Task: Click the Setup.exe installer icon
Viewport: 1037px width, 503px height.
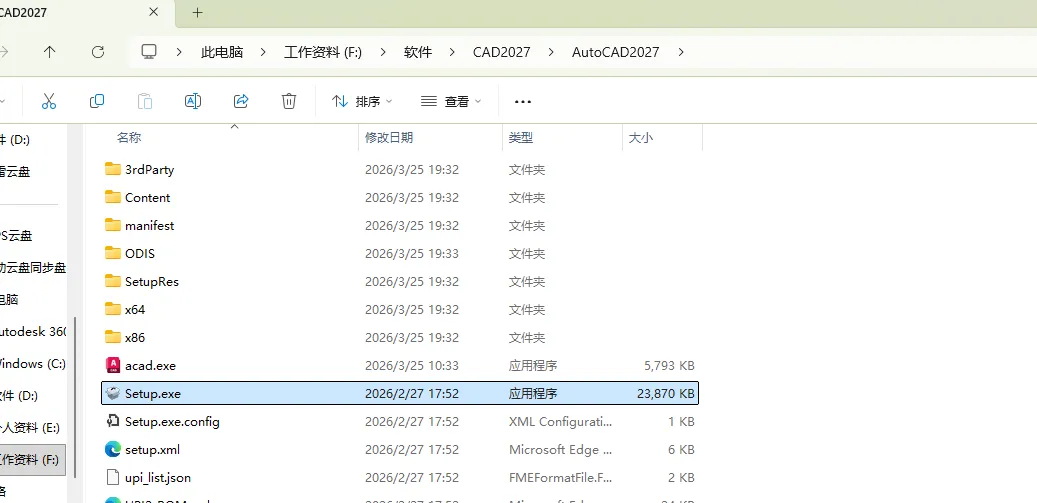Action: pyautogui.click(x=113, y=393)
